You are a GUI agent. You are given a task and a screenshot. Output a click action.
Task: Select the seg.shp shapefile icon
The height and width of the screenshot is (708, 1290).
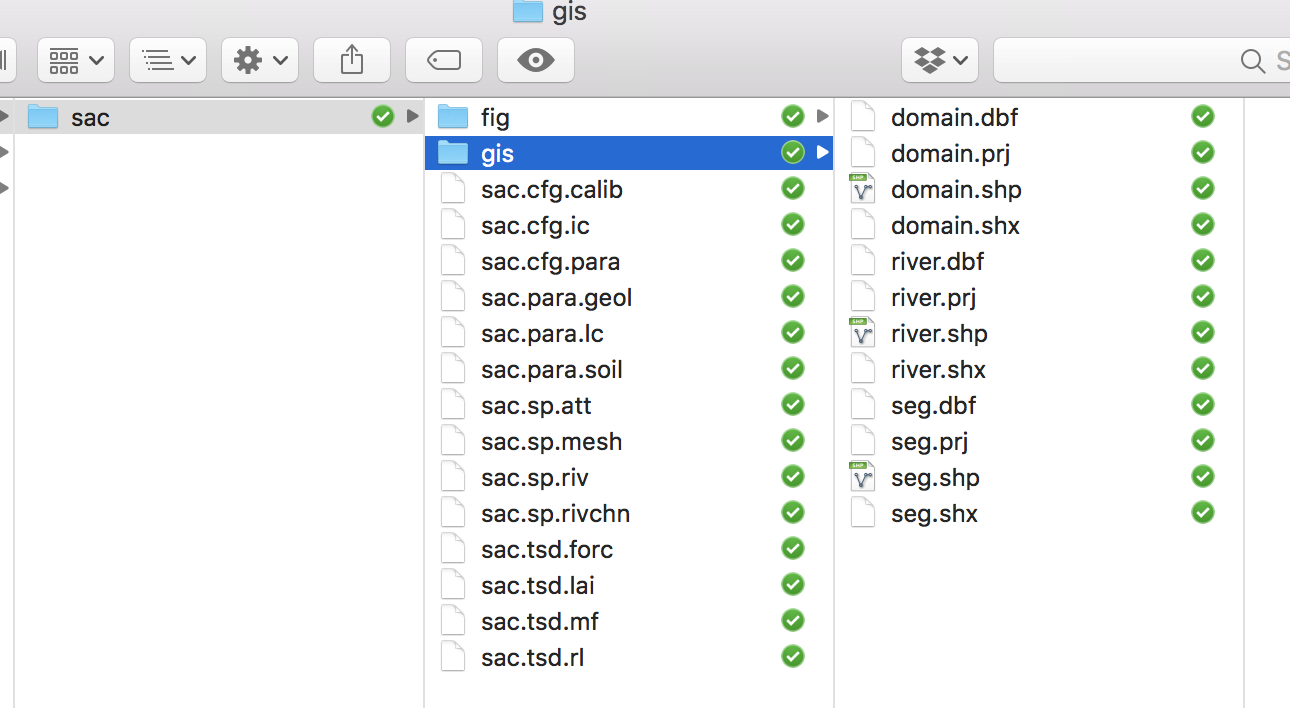pos(862,477)
